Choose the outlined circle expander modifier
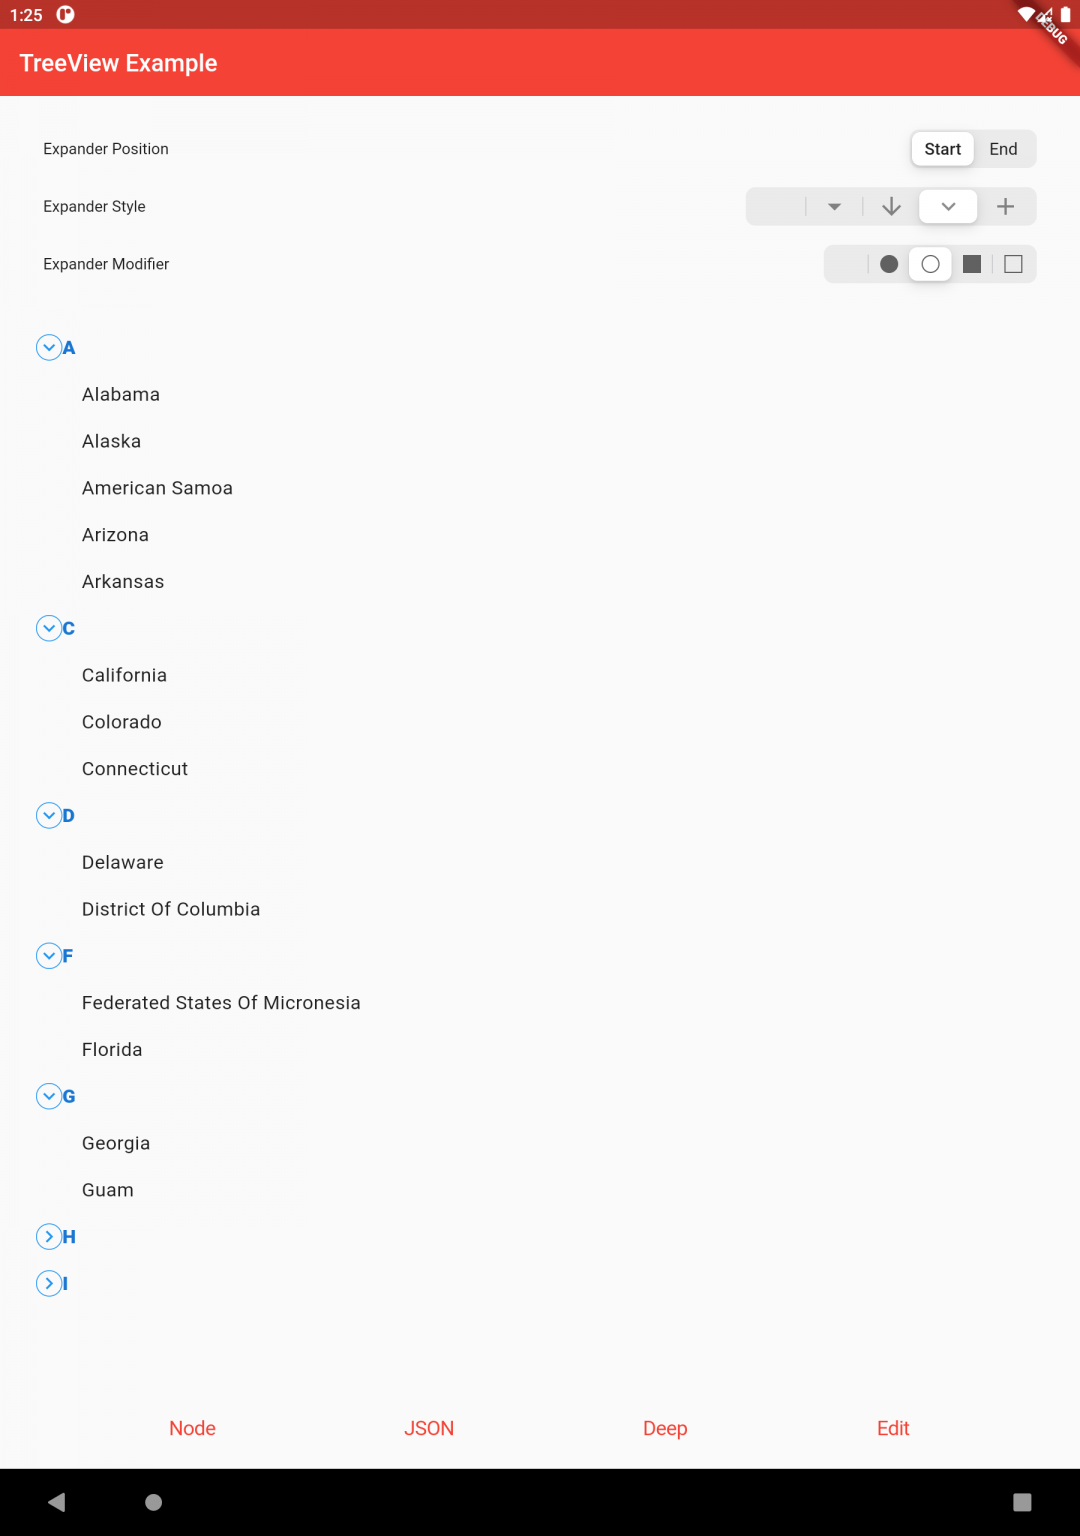The width and height of the screenshot is (1080, 1536). pyautogui.click(x=930, y=264)
